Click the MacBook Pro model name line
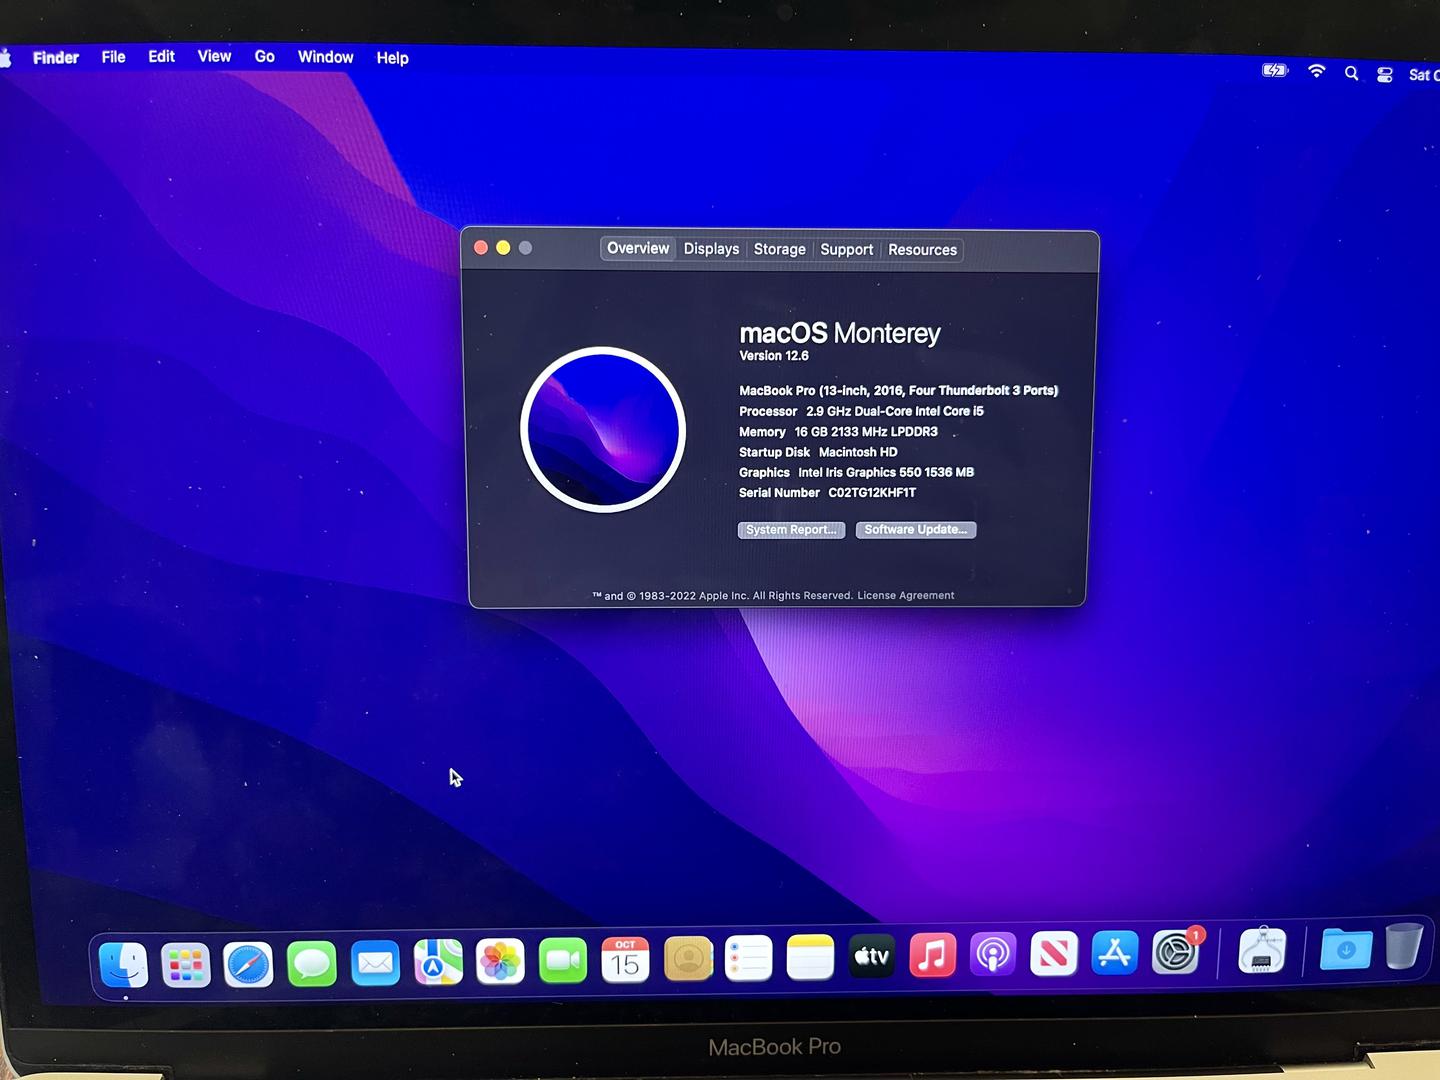The height and width of the screenshot is (1080, 1440). [898, 391]
